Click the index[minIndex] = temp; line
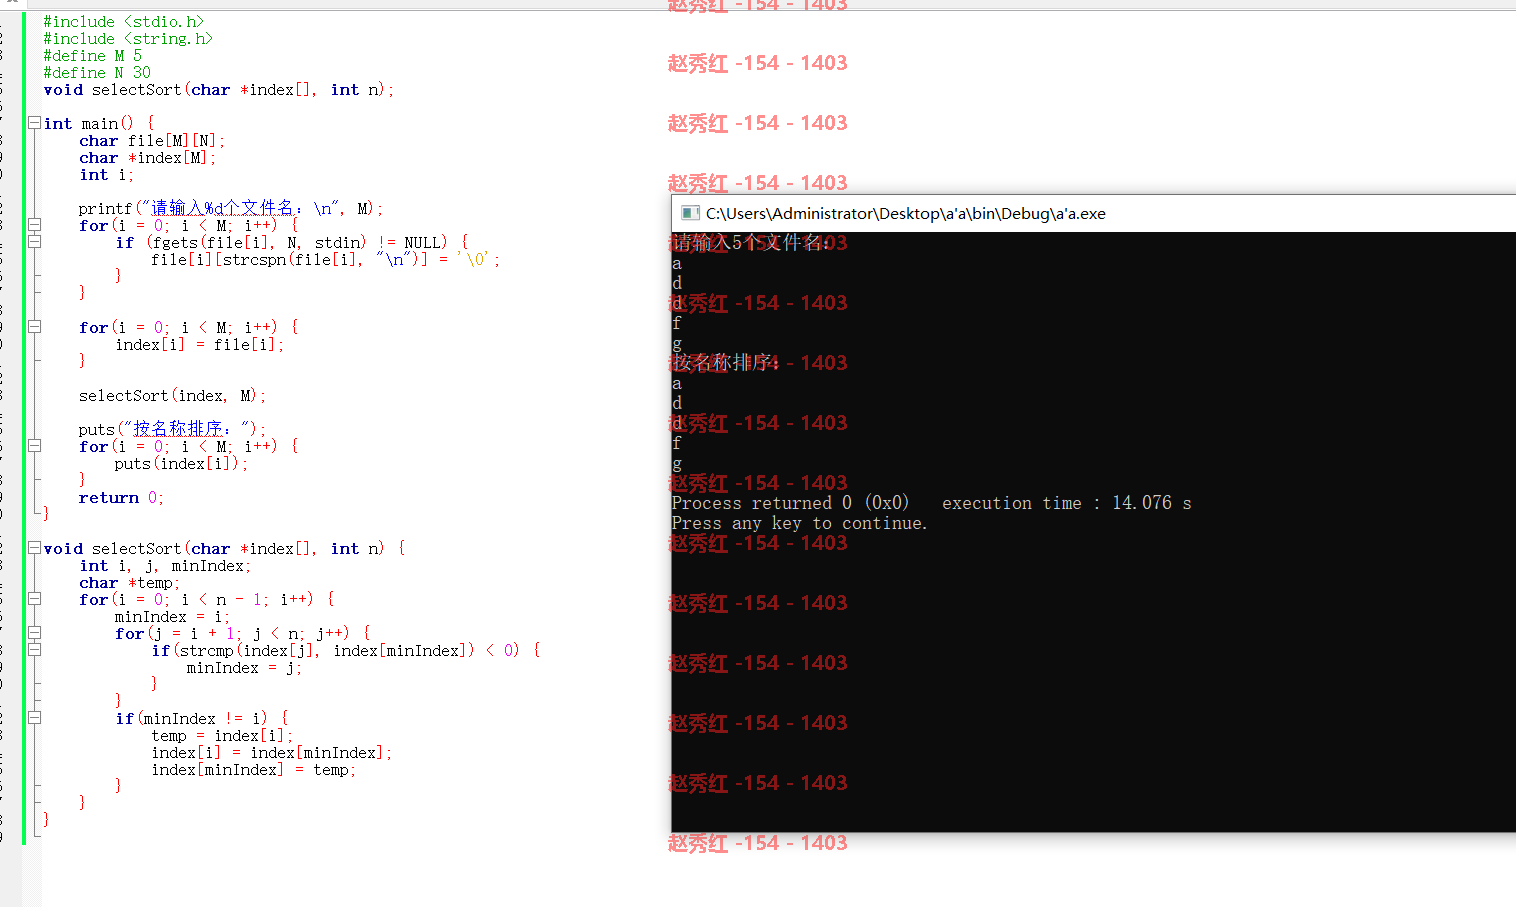Viewport: 1516px width, 907px height. tap(254, 769)
